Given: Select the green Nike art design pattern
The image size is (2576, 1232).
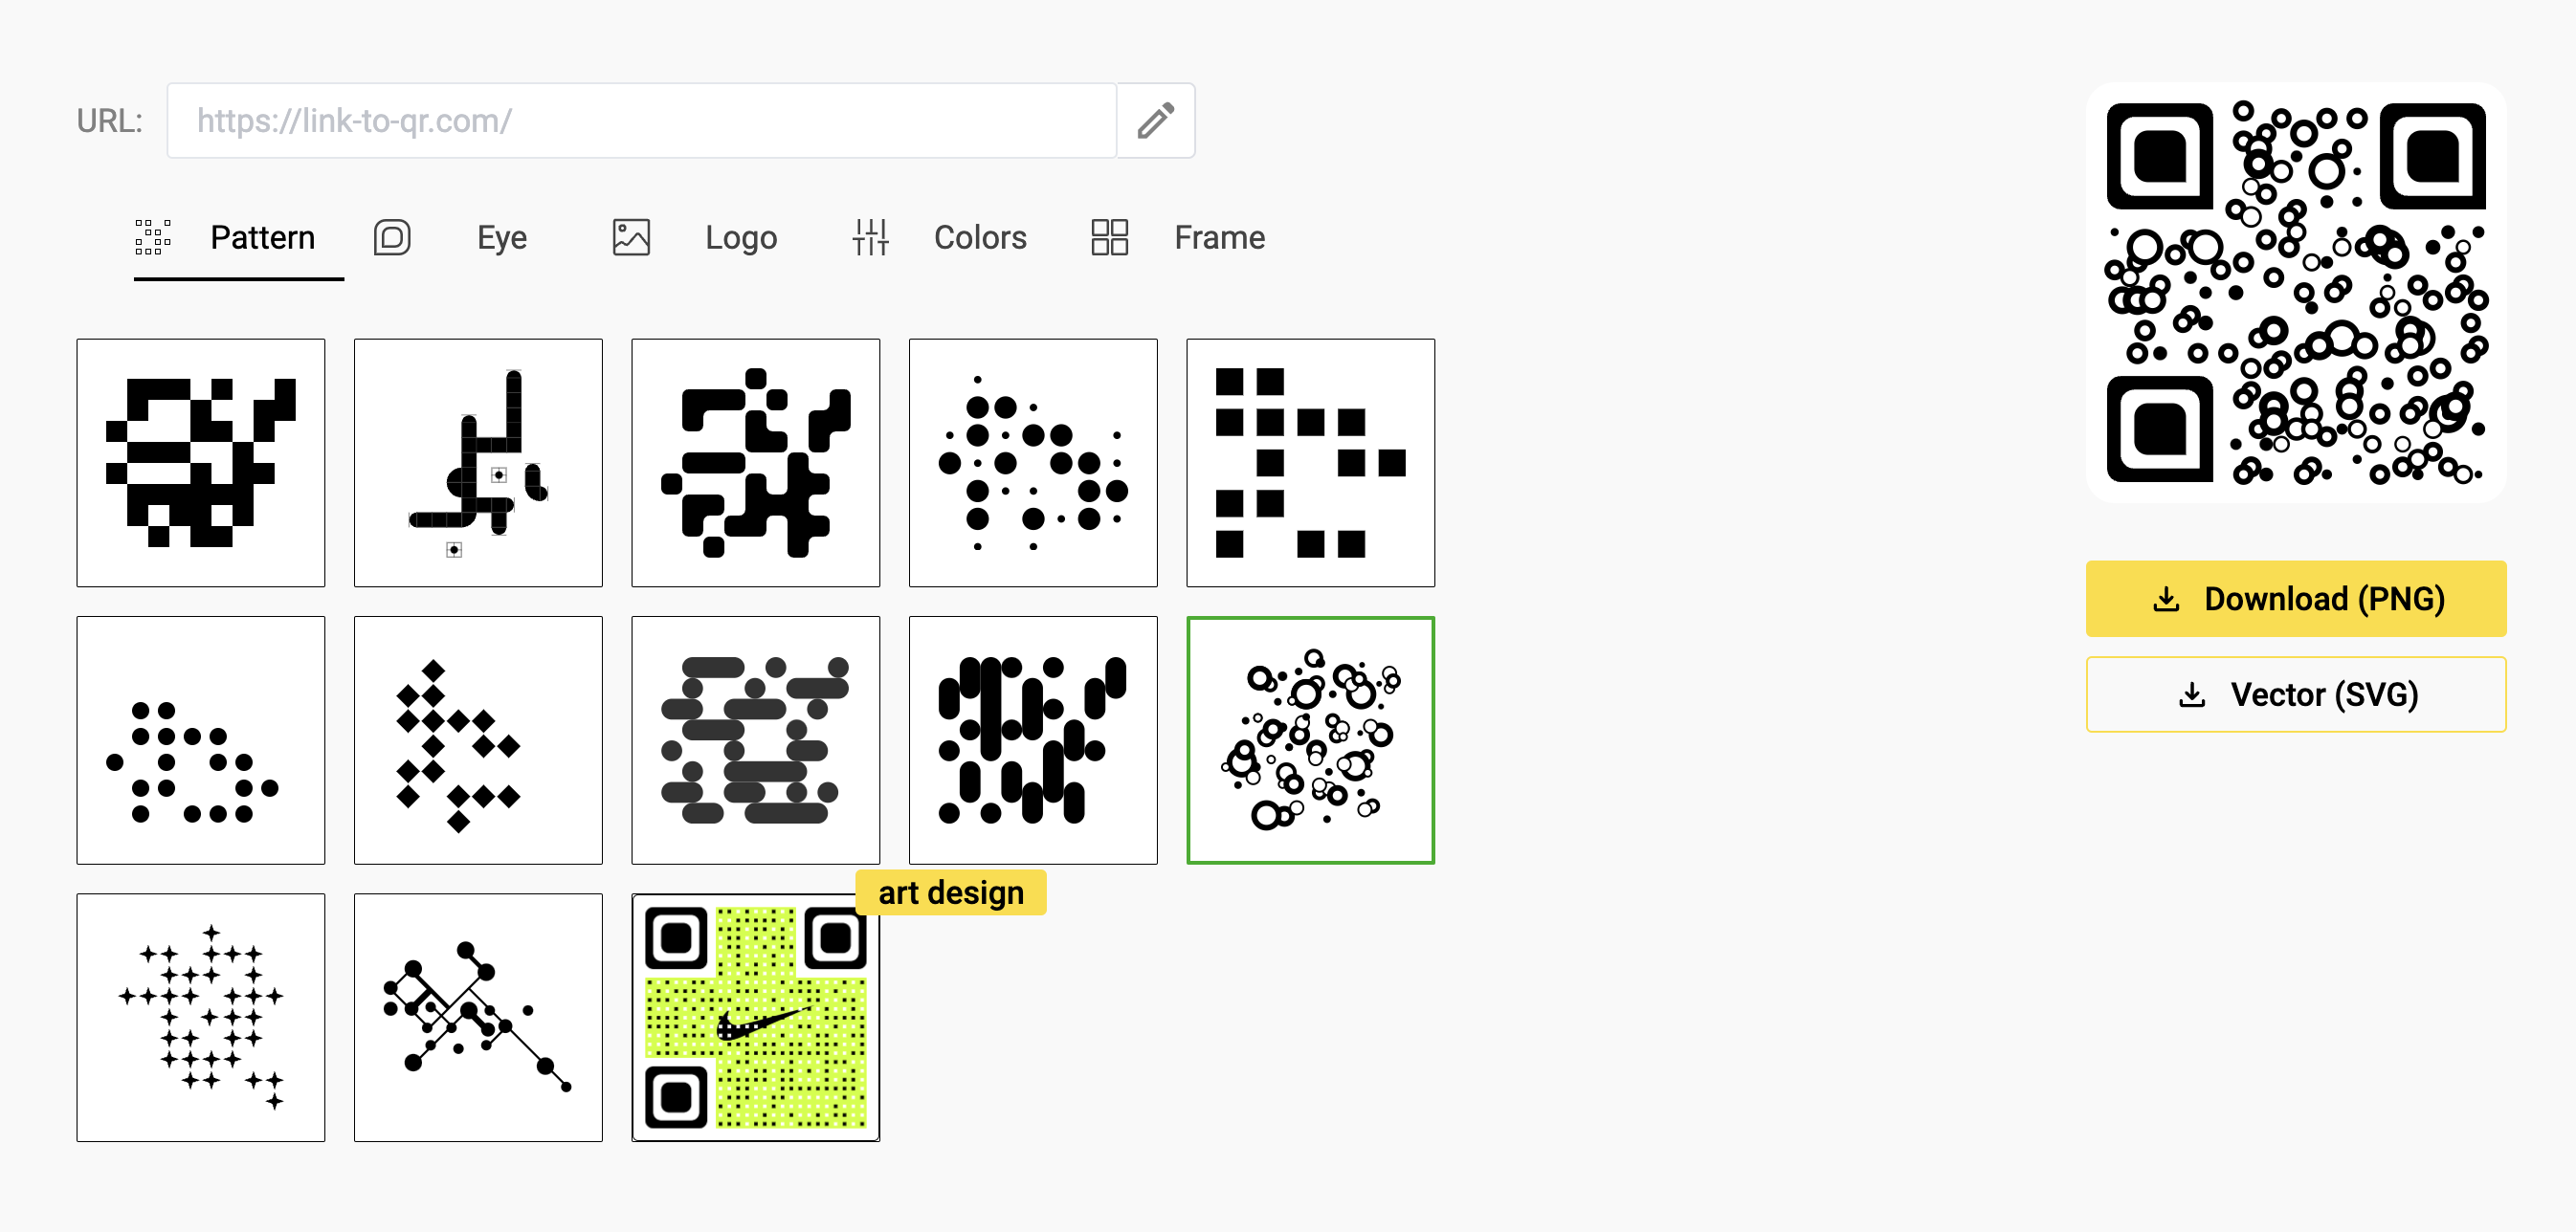Looking at the screenshot, I should (756, 1018).
